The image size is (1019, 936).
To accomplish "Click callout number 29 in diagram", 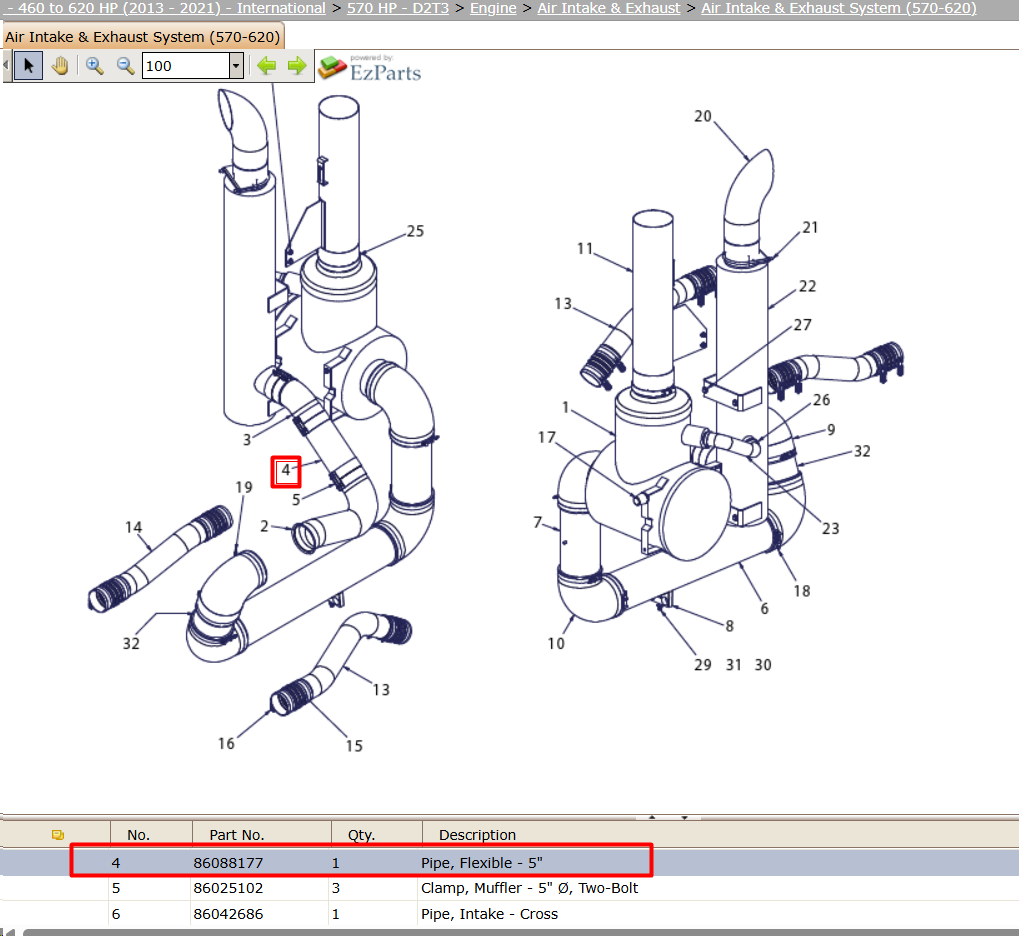I will (x=703, y=665).
